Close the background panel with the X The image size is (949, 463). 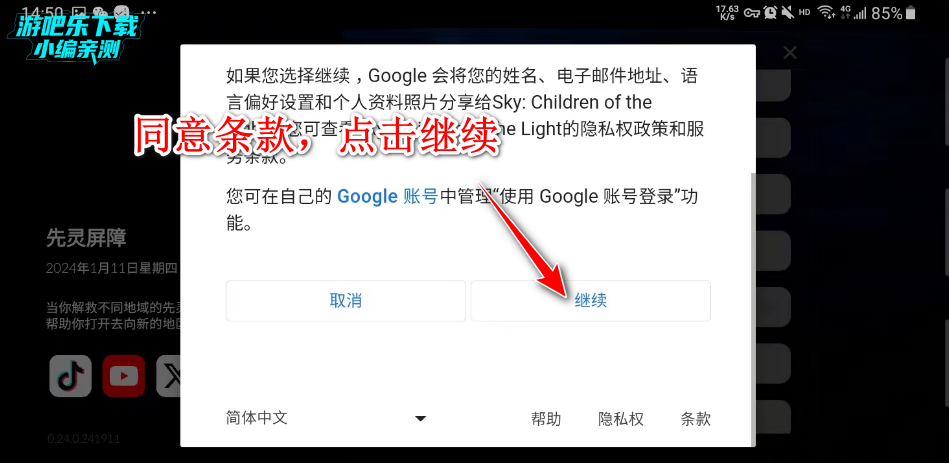point(790,53)
